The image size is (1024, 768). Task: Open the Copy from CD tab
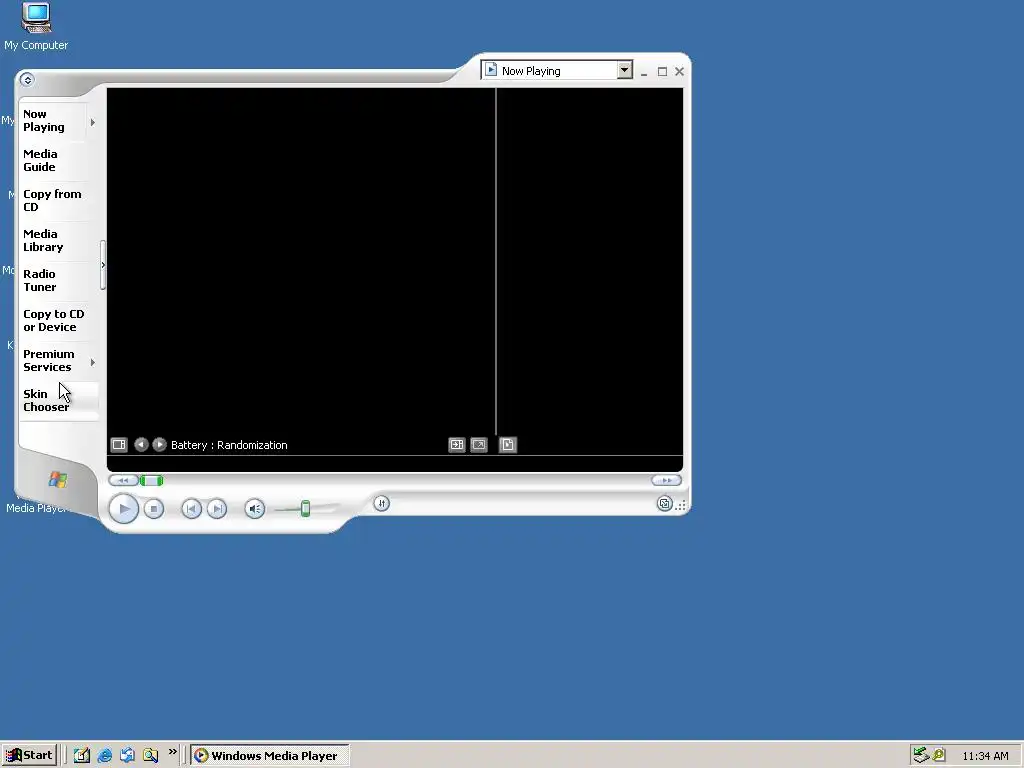click(x=52, y=200)
